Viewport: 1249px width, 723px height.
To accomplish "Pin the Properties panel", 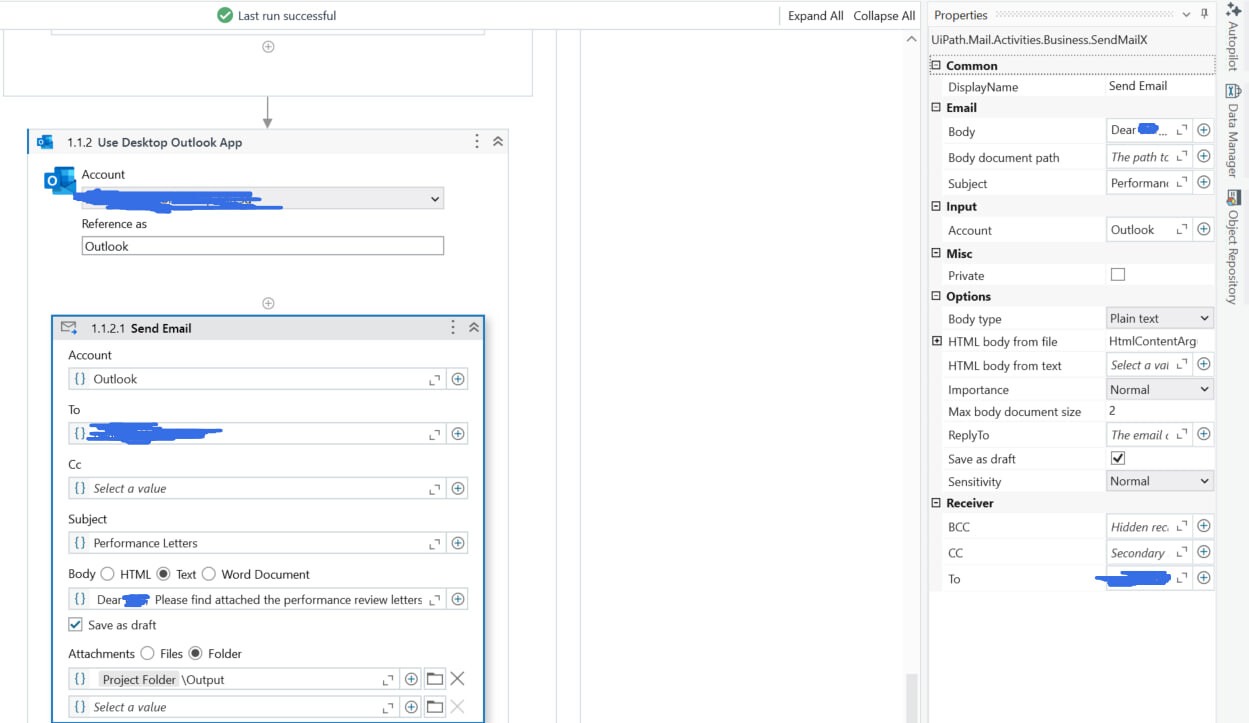I will [1204, 15].
